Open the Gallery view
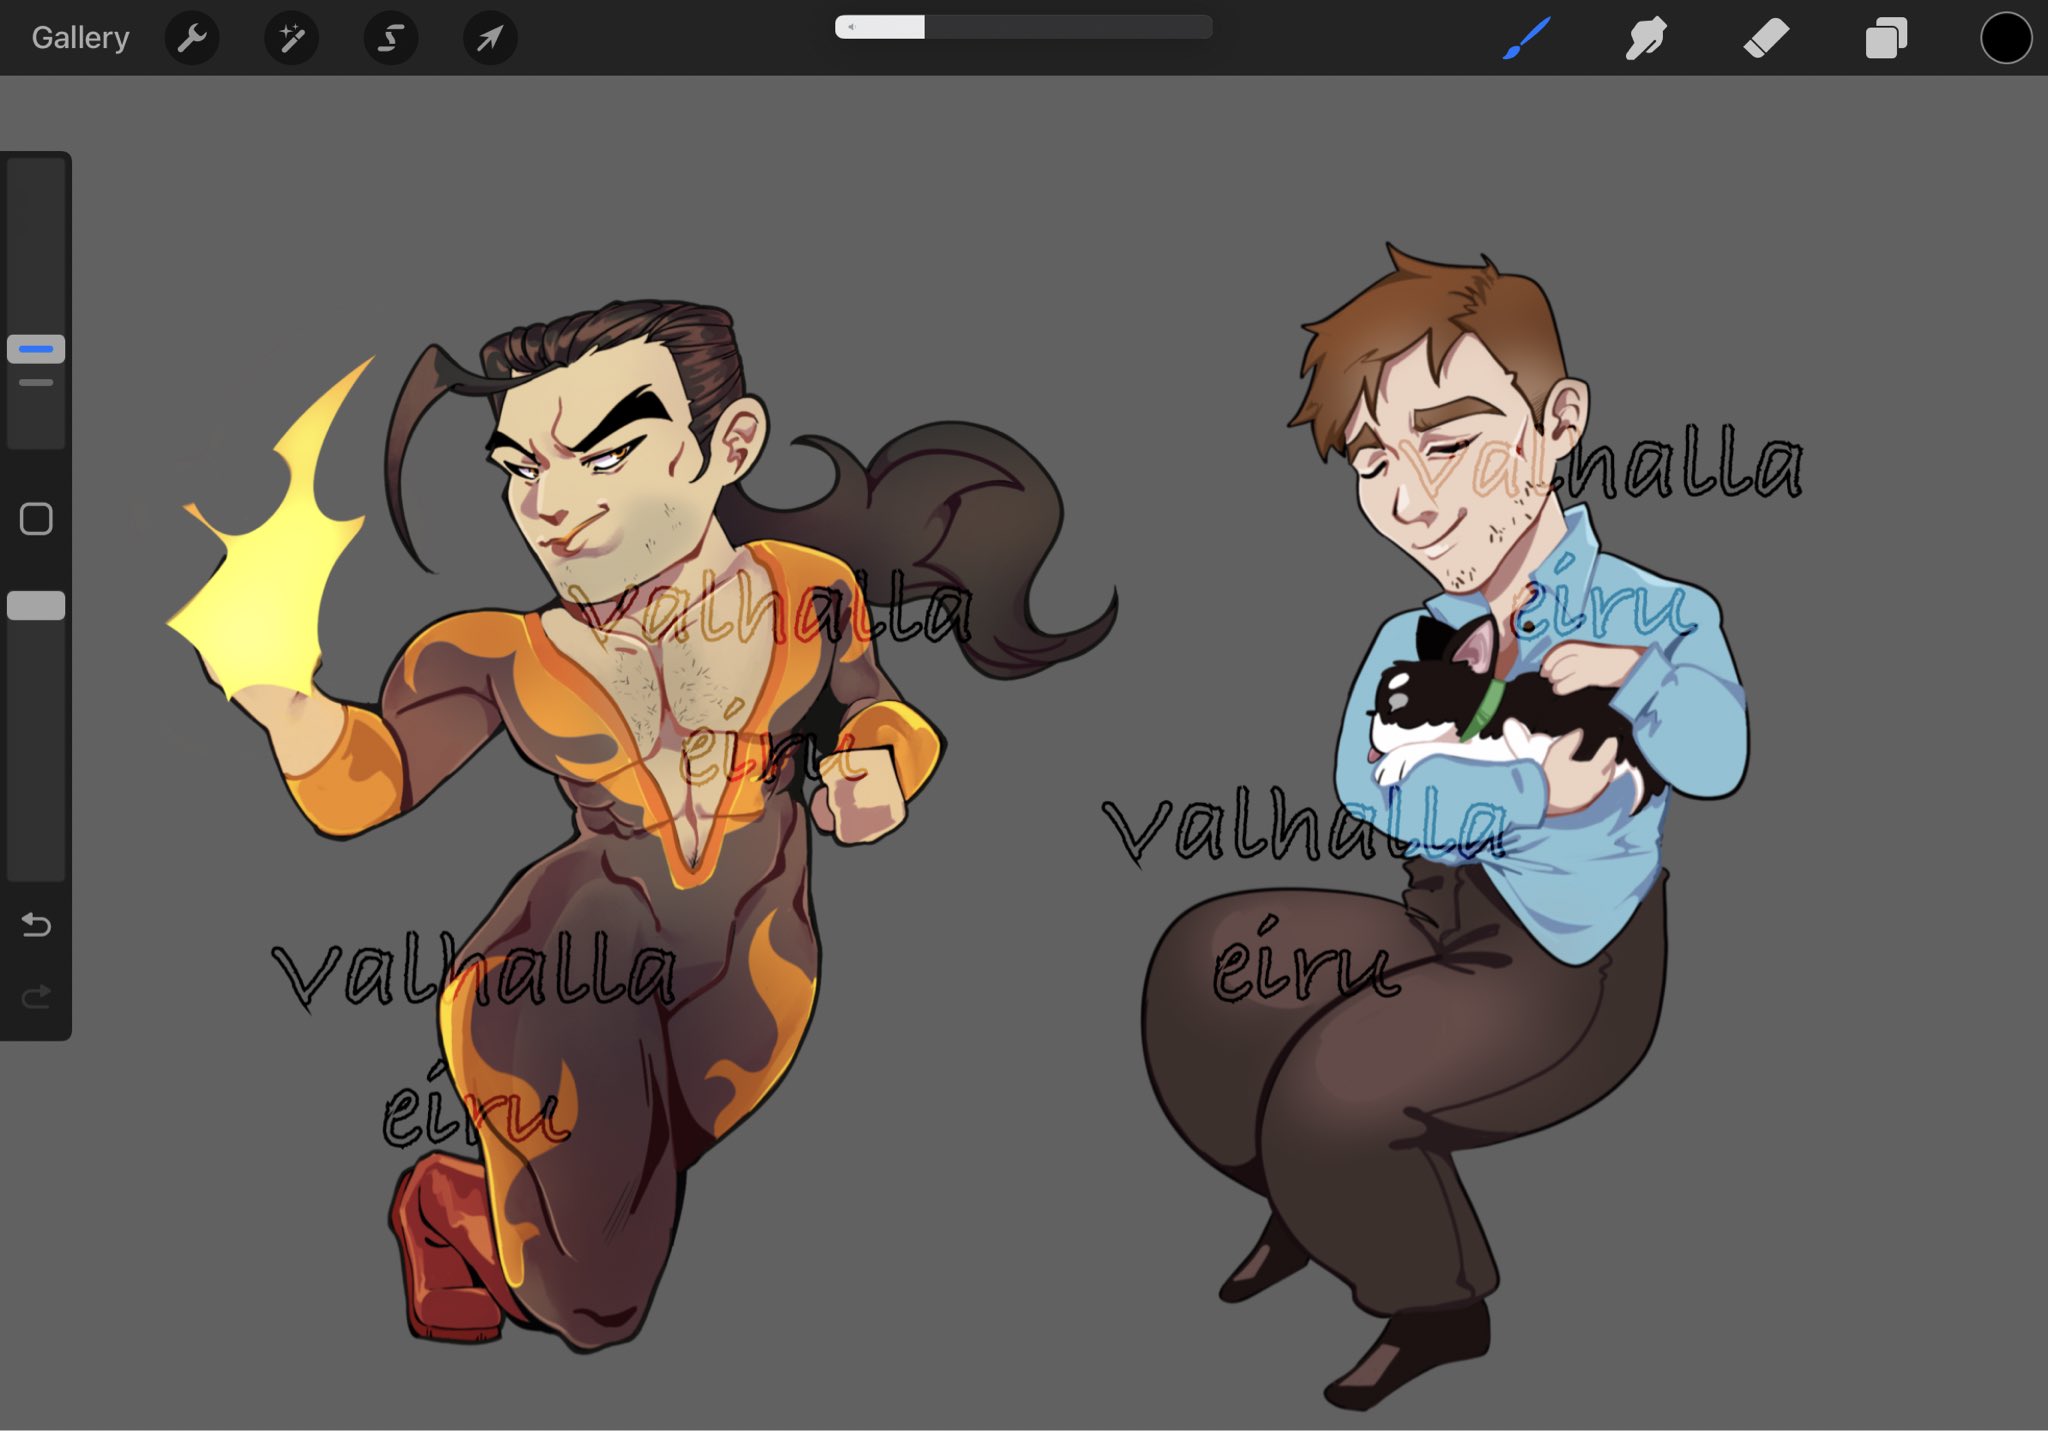This screenshot has height=1431, width=2048. 80,38
